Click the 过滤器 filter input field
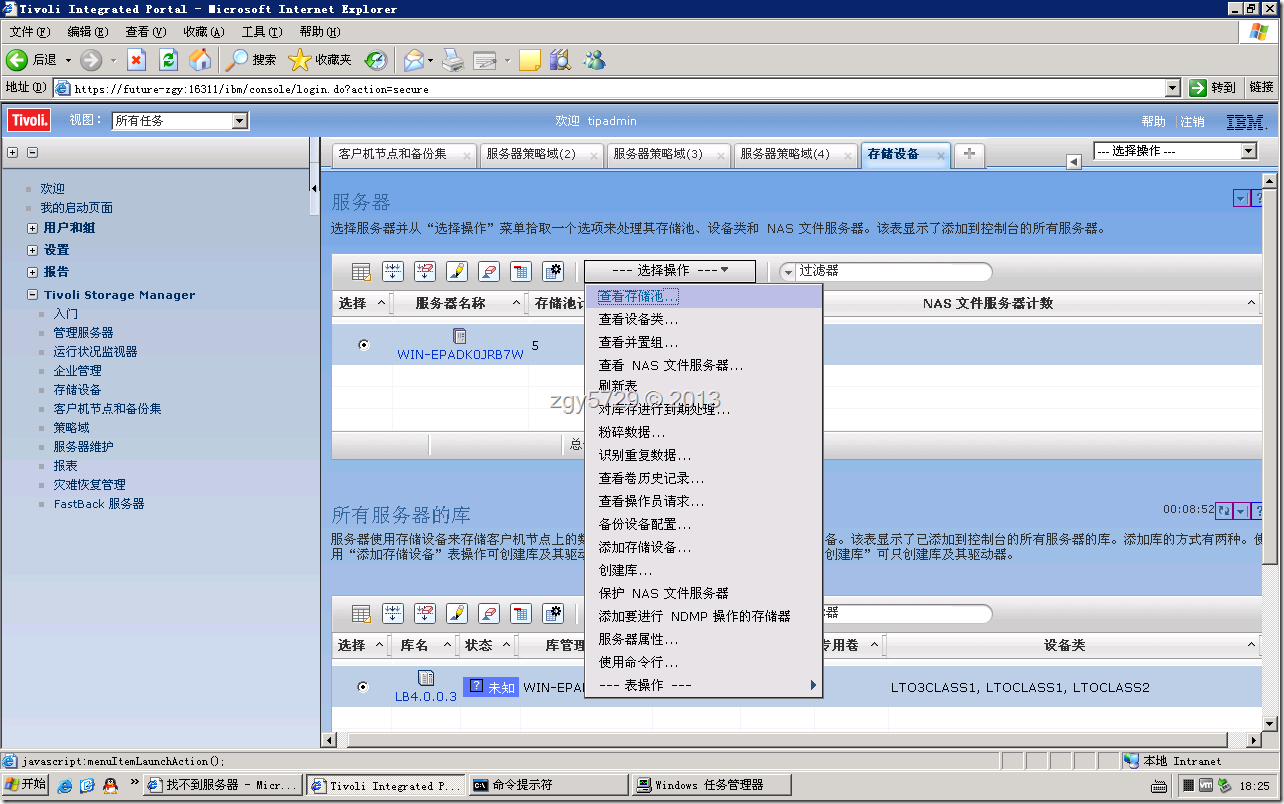The image size is (1284, 804). click(x=893, y=271)
